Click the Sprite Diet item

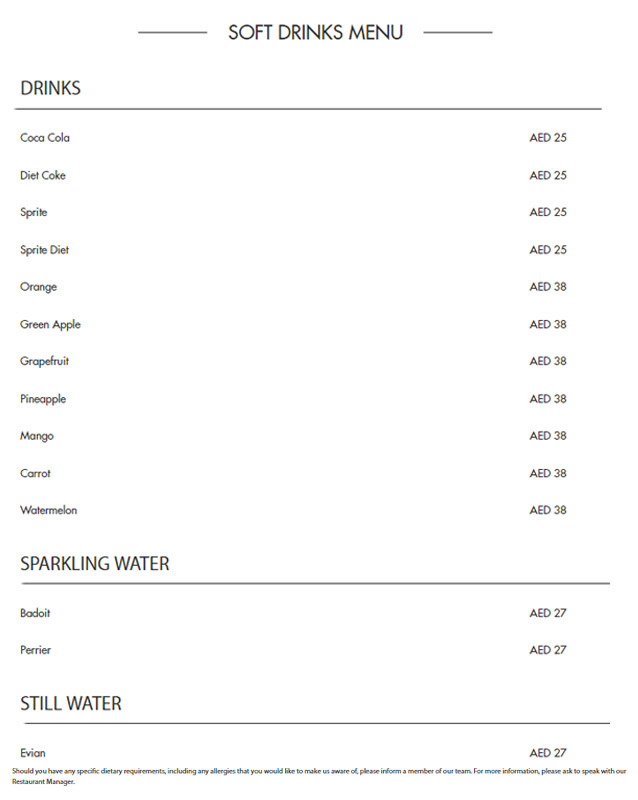click(x=45, y=250)
